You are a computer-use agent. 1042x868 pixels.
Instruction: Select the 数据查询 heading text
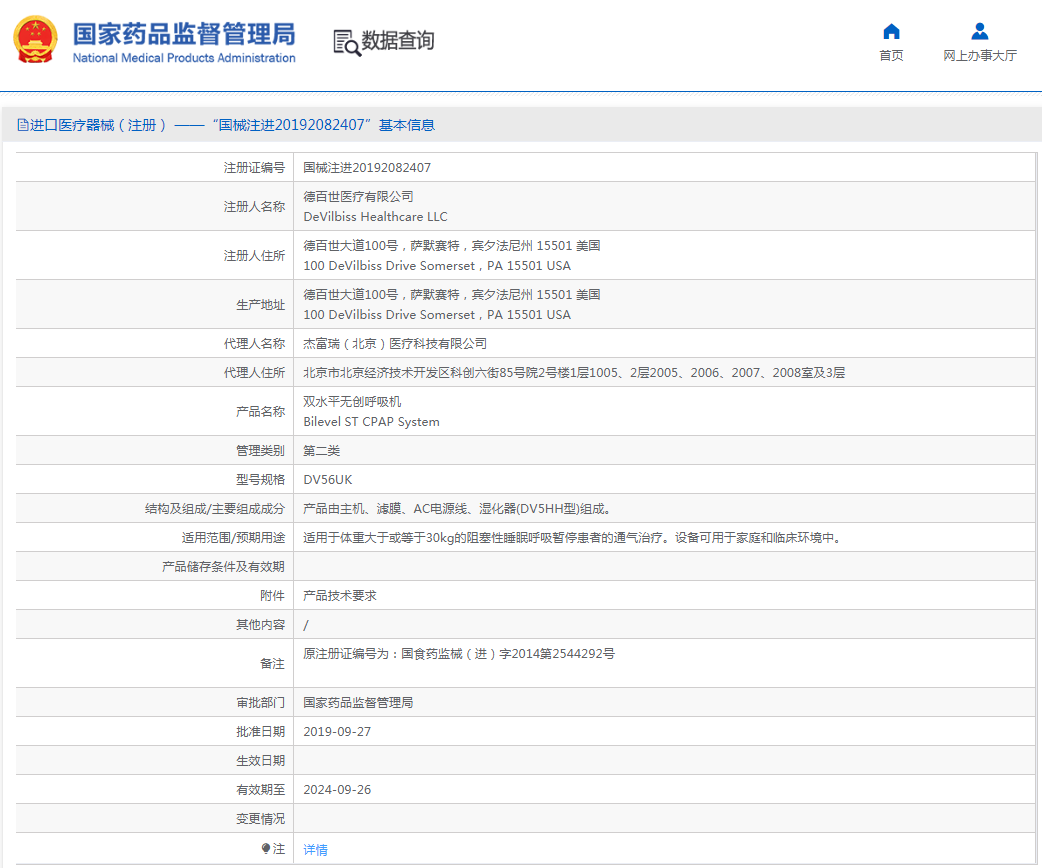(398, 42)
